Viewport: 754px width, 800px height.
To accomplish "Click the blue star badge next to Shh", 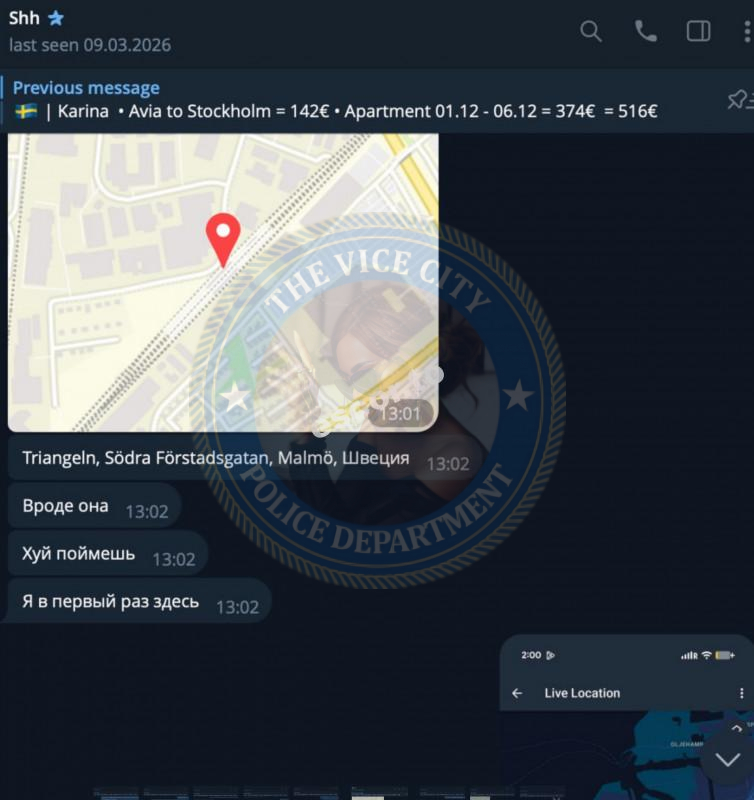I will (x=56, y=18).
